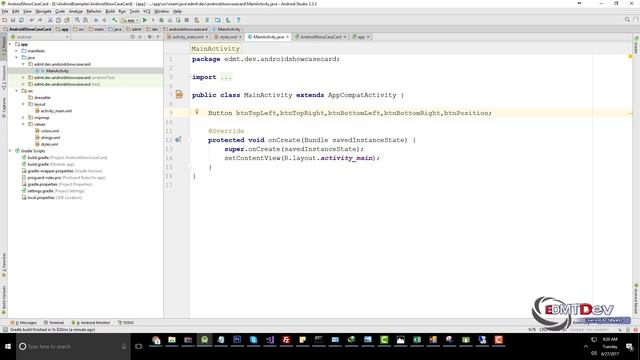Collapse the java folder node
This screenshot has width=640, height=360.
tap(17, 58)
